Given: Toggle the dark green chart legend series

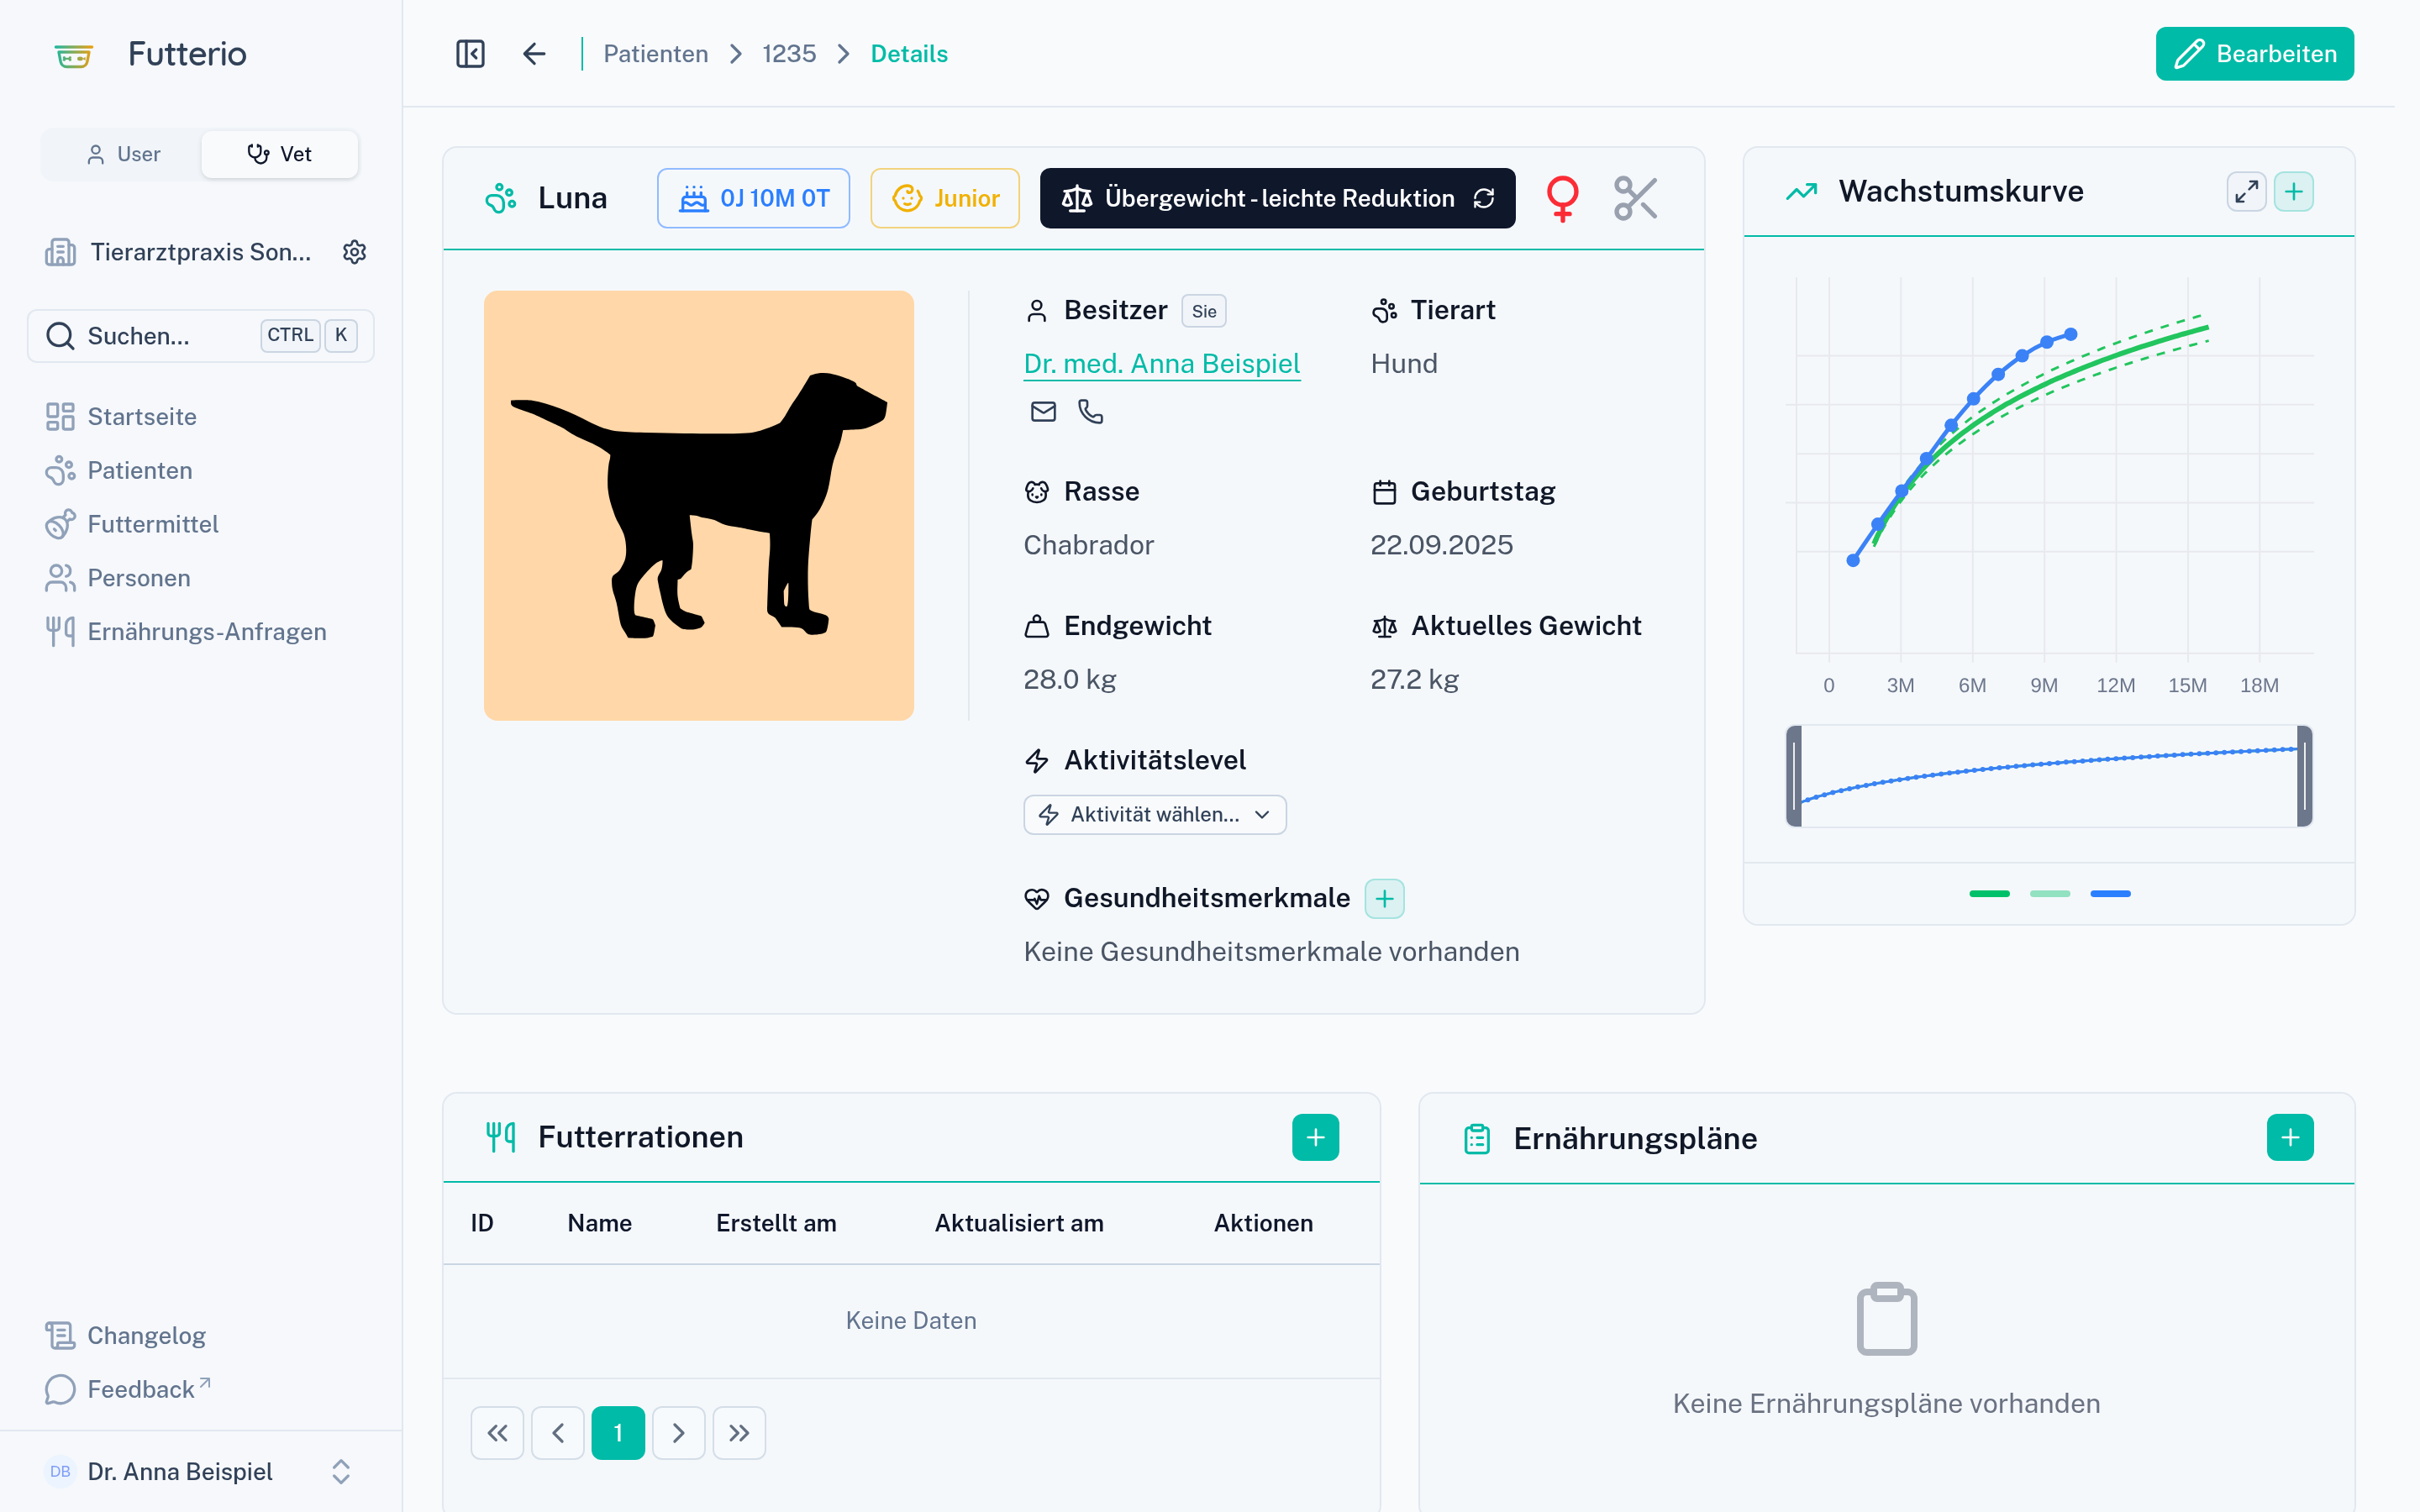Looking at the screenshot, I should tap(1989, 893).
